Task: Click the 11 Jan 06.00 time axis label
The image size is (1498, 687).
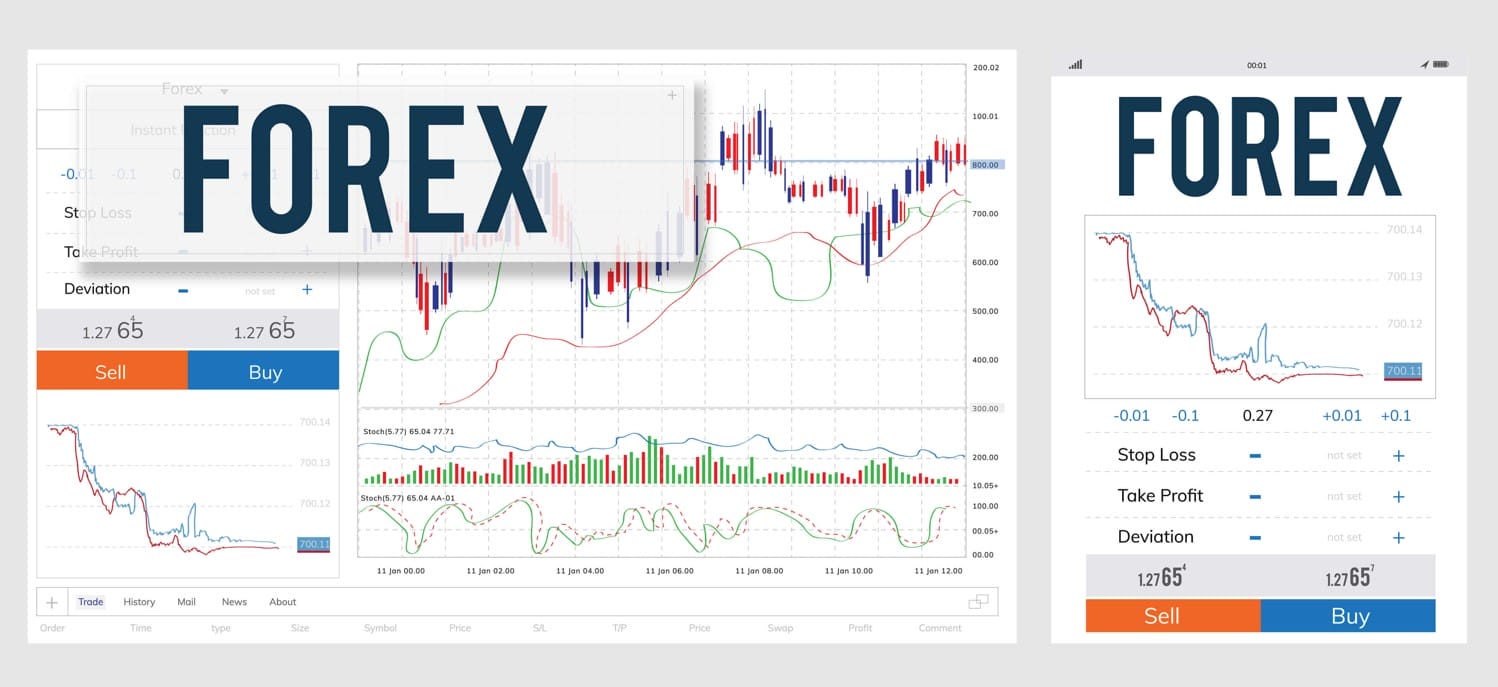Action: click(x=670, y=571)
